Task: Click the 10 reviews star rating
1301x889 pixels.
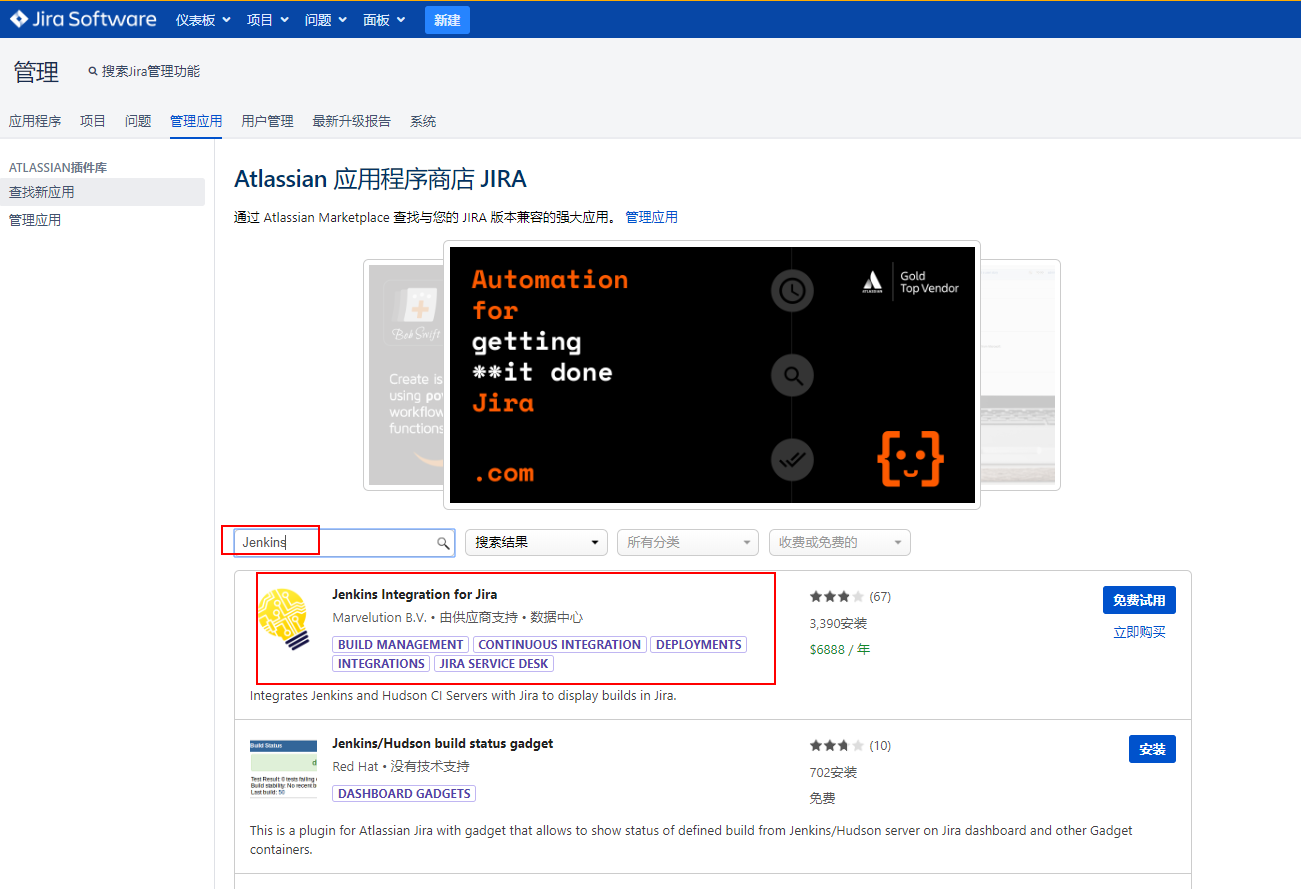Action: click(850, 746)
